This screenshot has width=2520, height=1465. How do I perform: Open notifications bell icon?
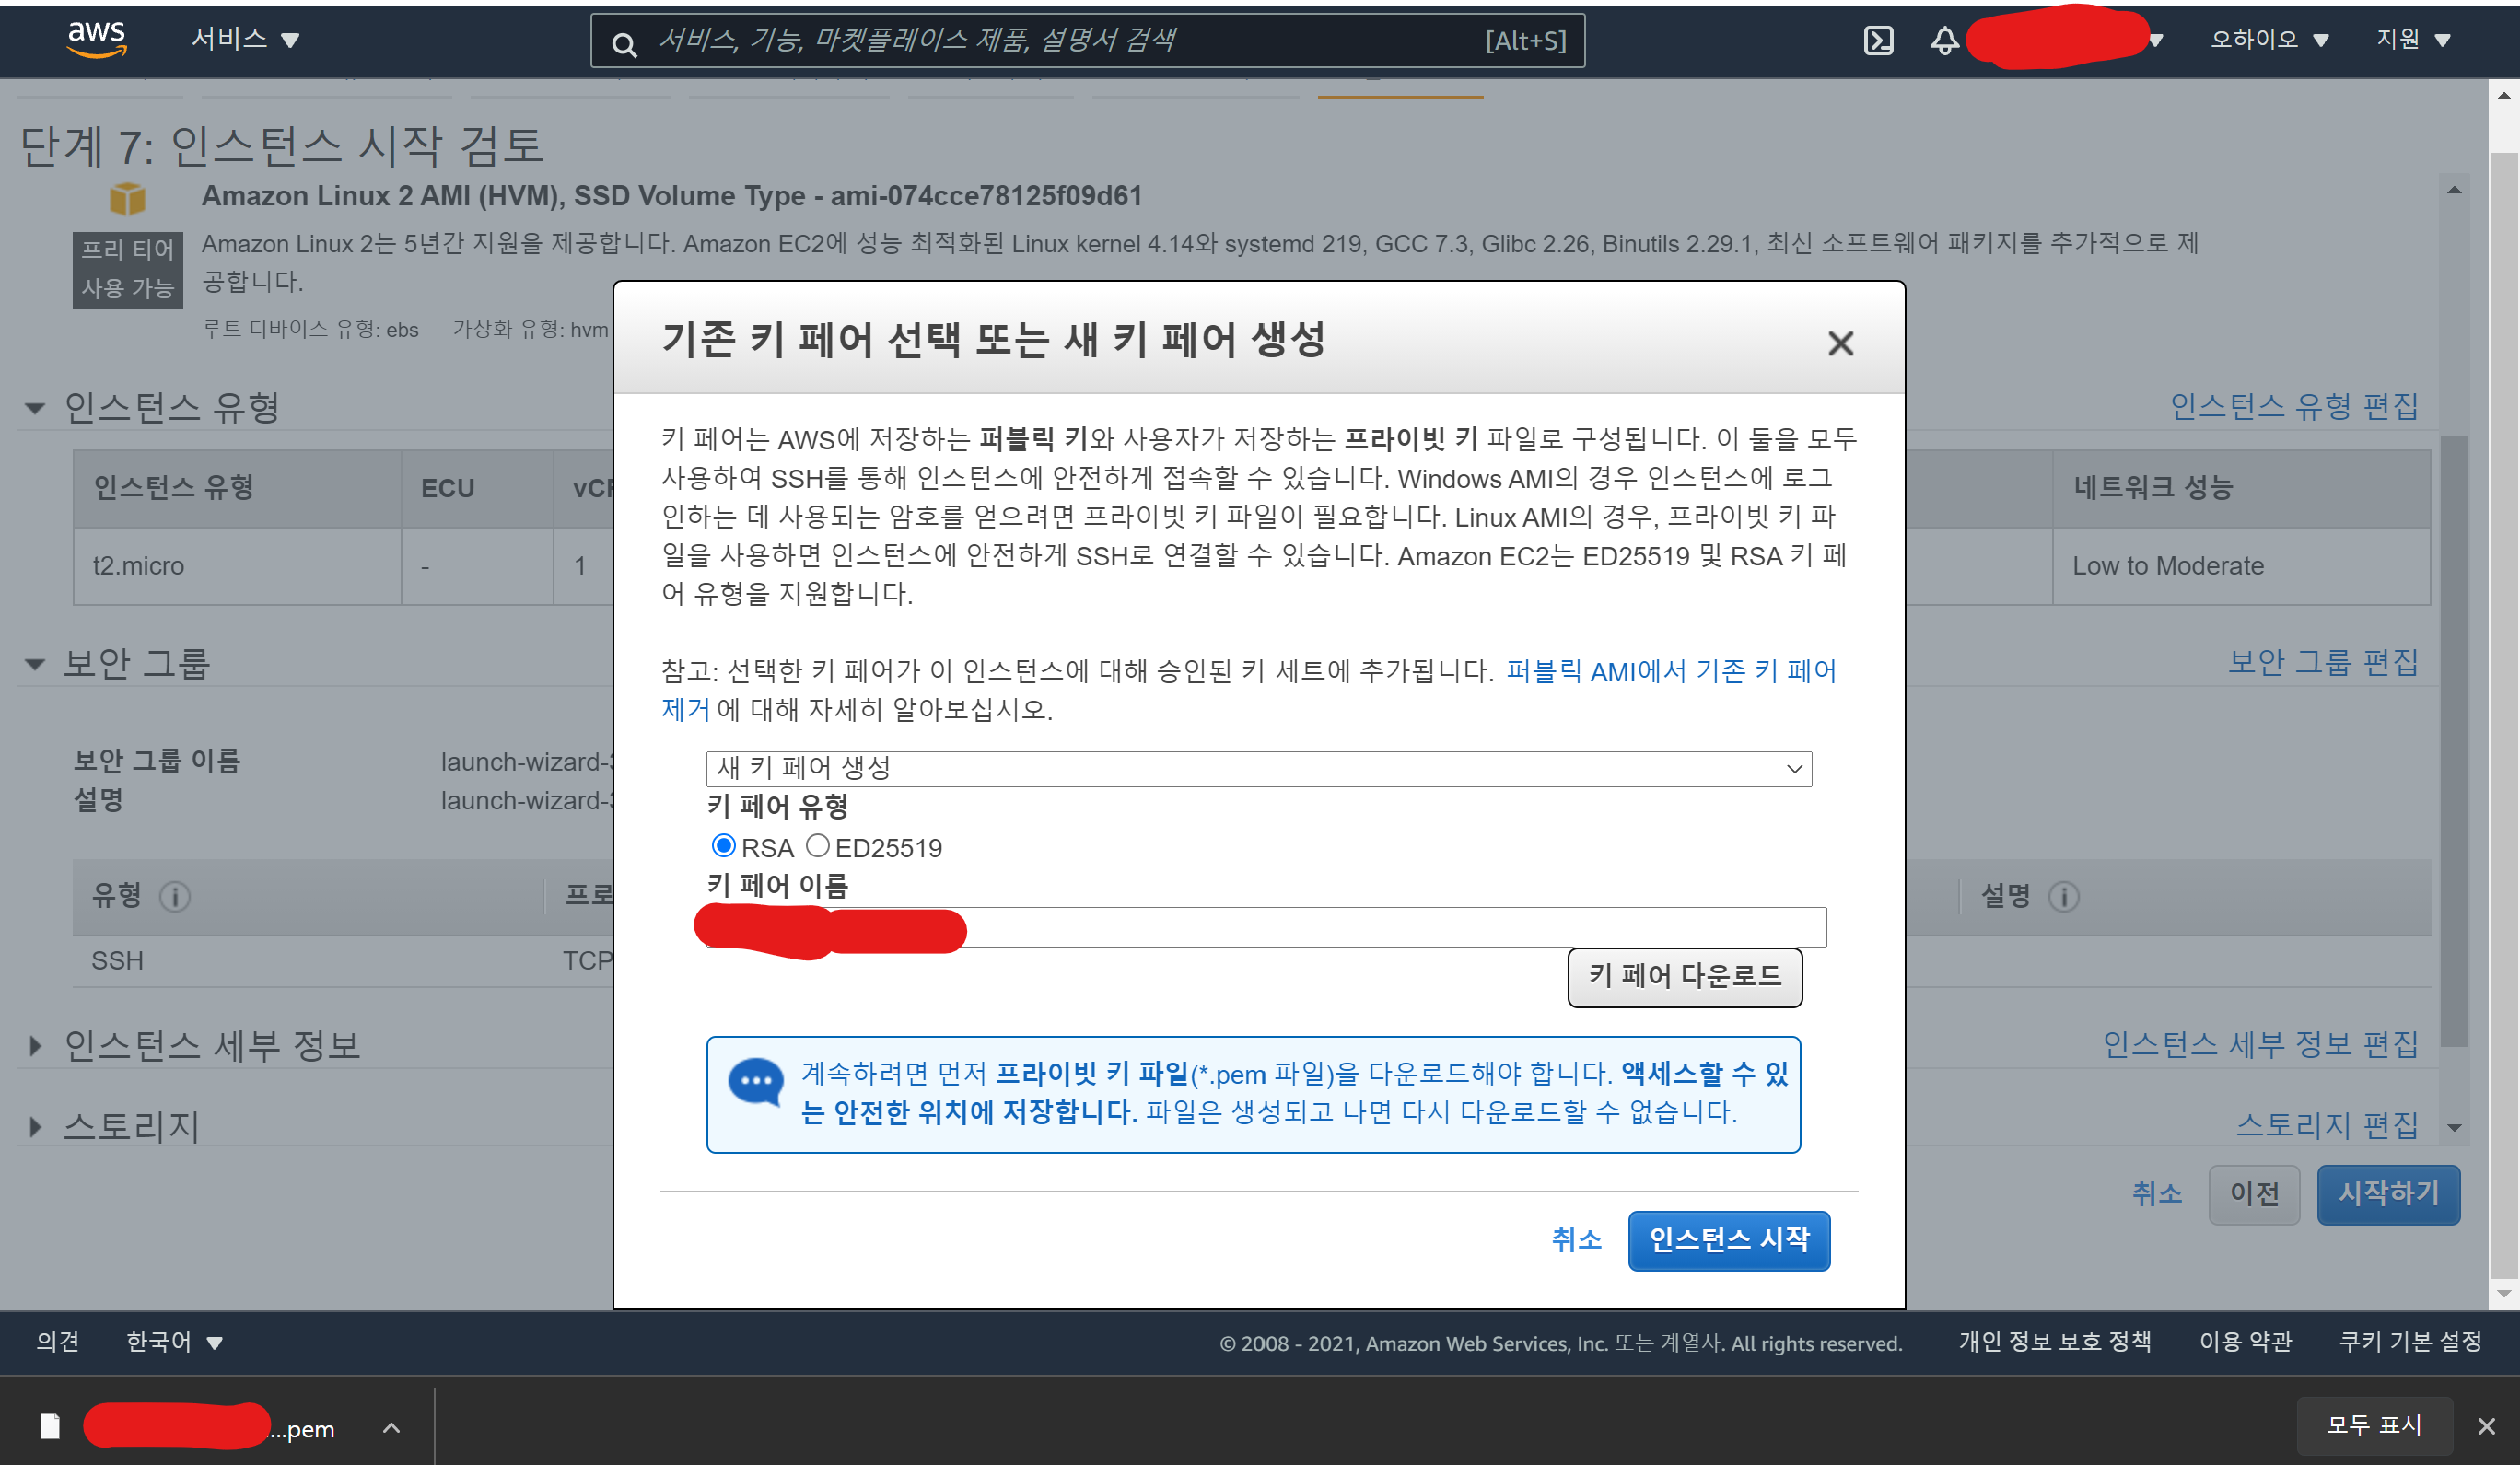click(x=1944, y=40)
